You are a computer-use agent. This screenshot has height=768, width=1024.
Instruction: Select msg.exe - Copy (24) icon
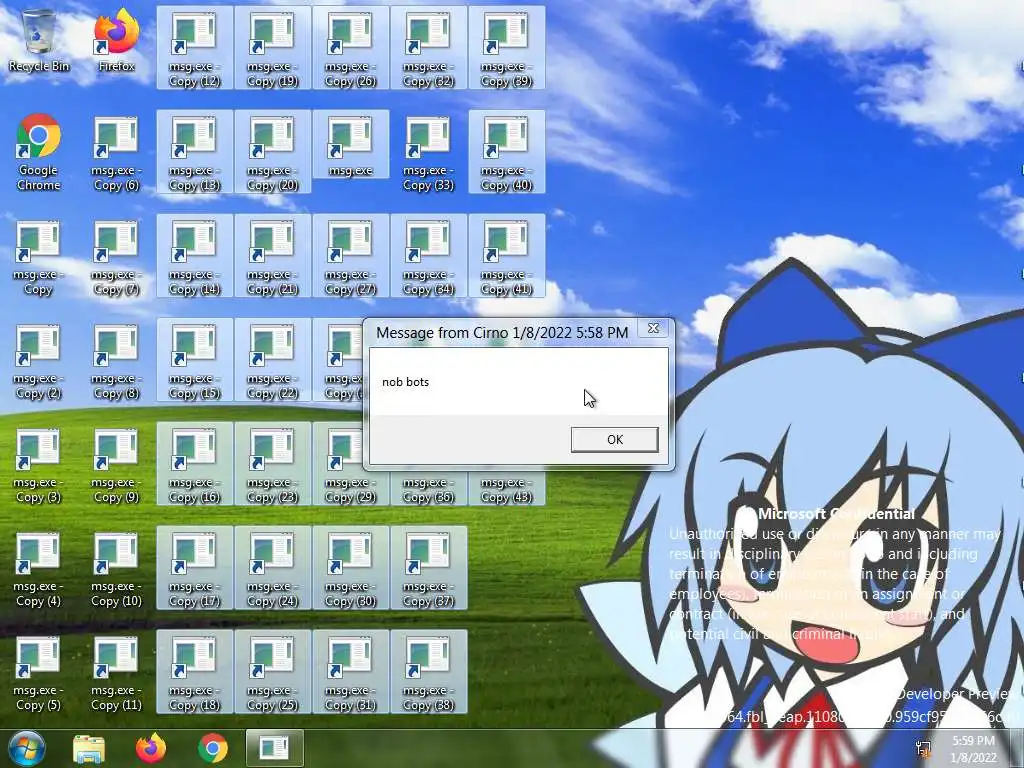click(x=272, y=568)
